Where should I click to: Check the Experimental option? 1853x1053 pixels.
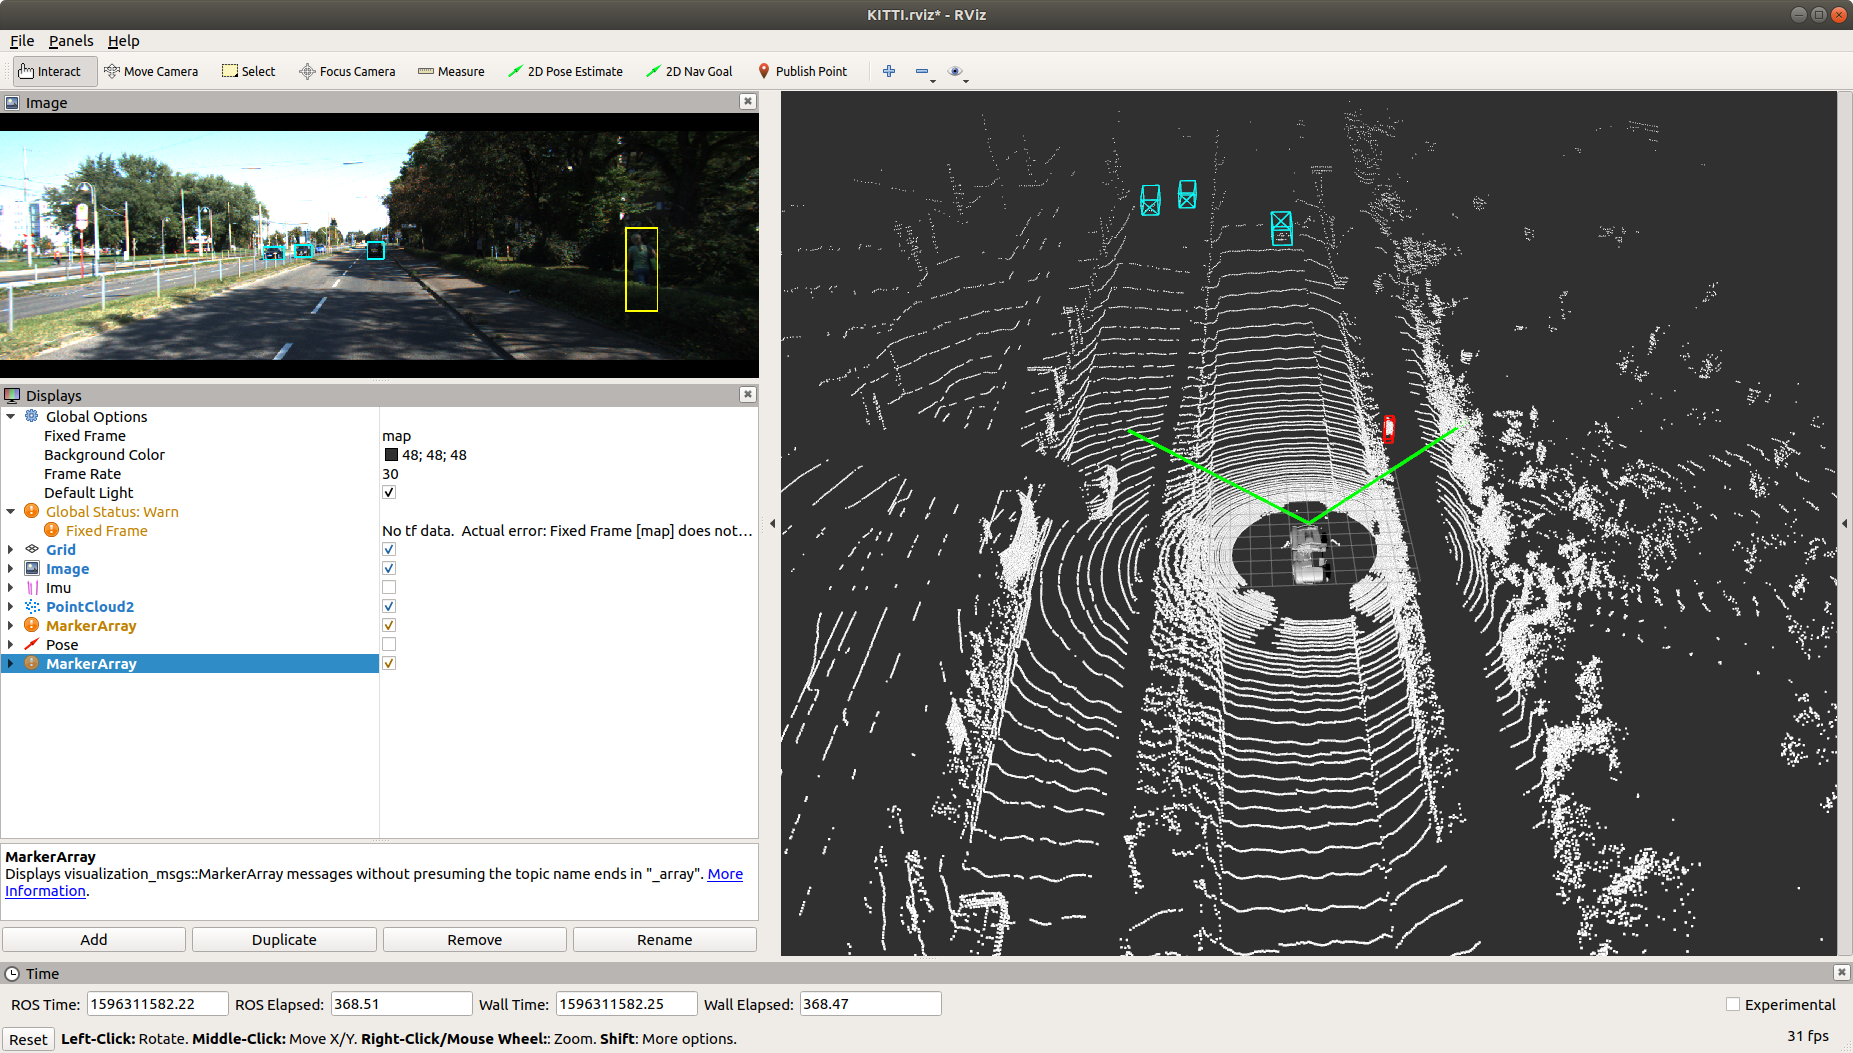click(x=1733, y=1004)
